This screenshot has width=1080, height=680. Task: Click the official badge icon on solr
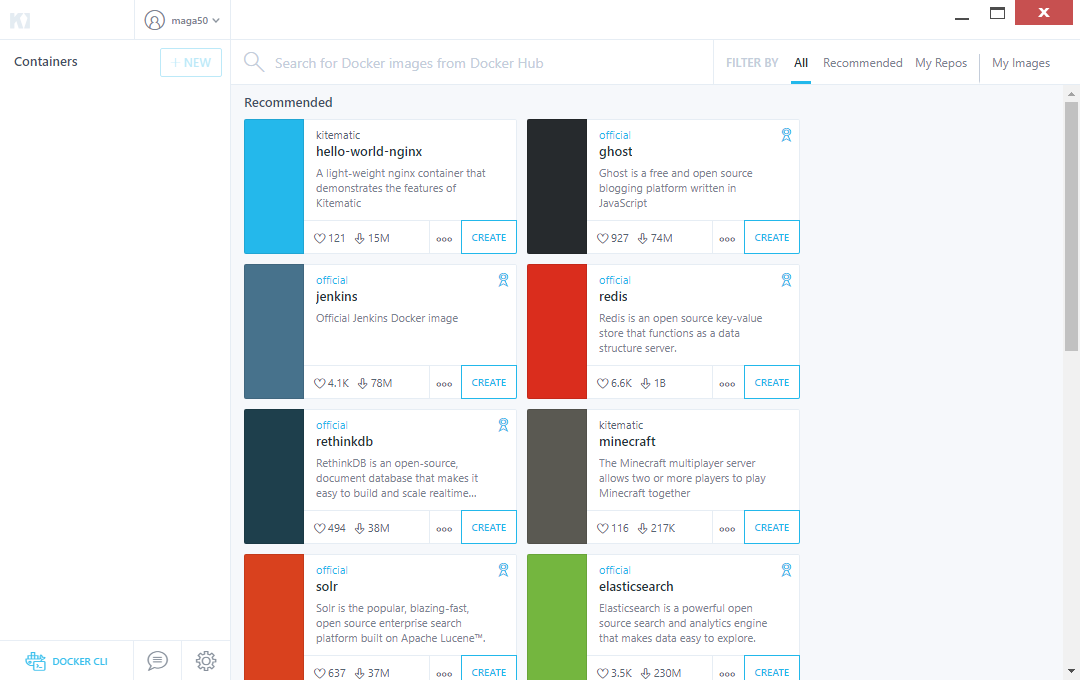503,570
